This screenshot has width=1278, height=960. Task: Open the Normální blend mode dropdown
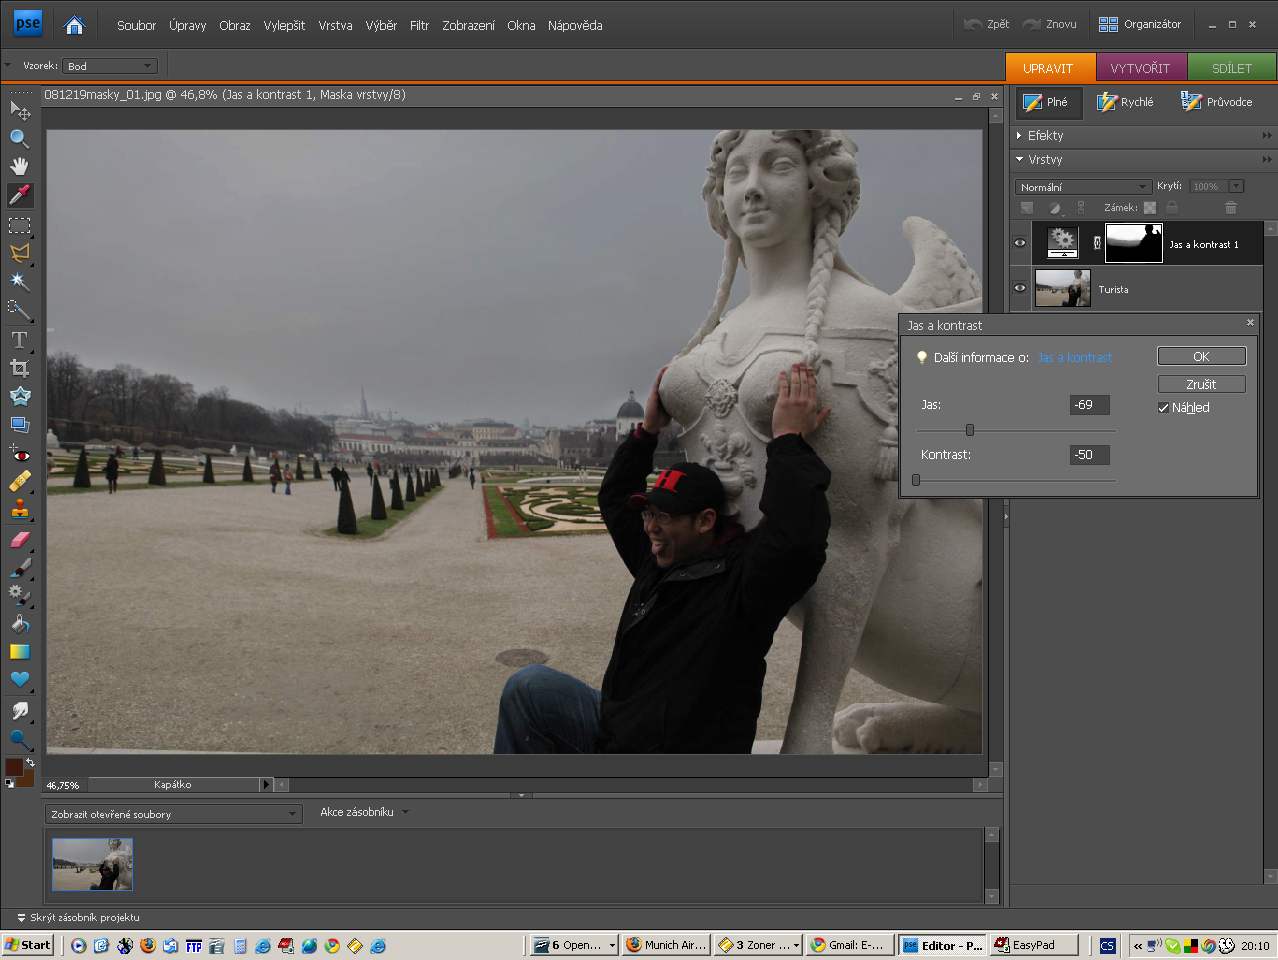pos(1084,187)
